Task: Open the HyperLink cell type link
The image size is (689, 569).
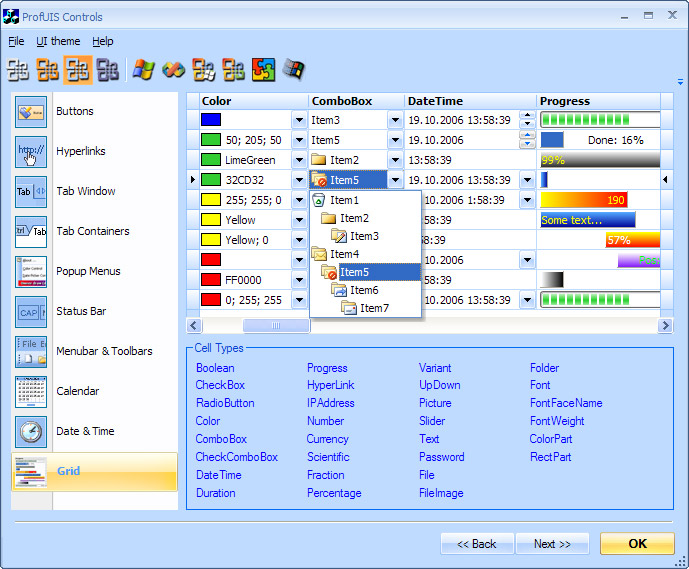Action: (330, 385)
